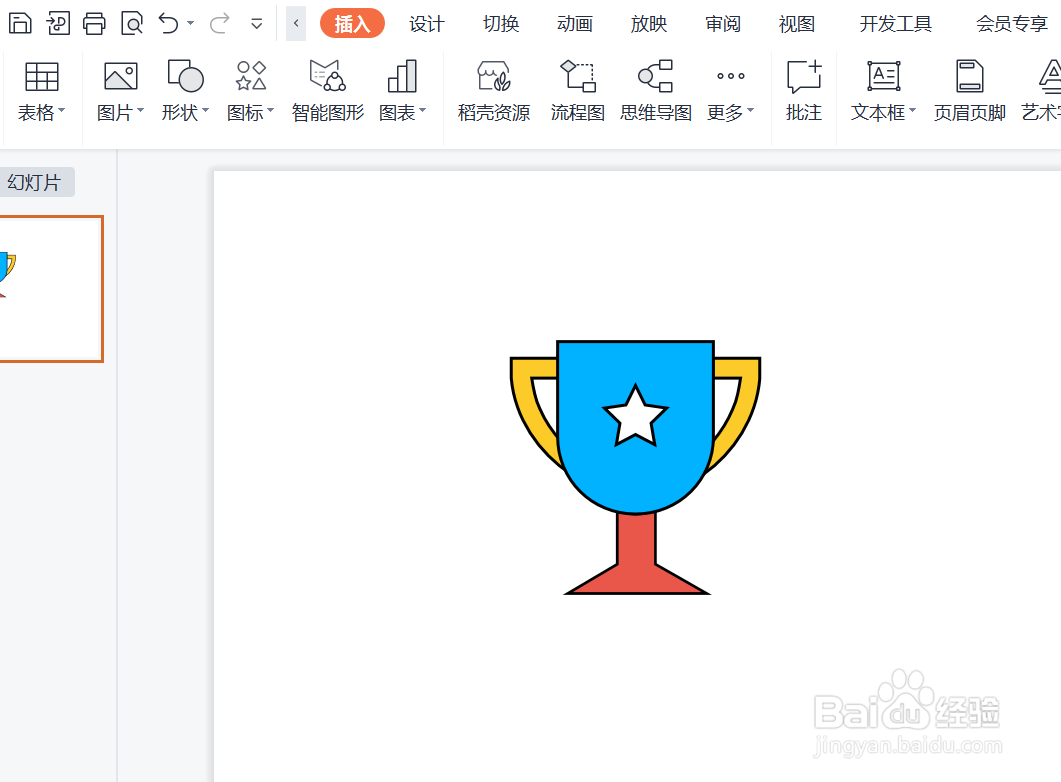Open the 设计 tab
Viewport: 1061px width, 782px height.
pos(427,24)
